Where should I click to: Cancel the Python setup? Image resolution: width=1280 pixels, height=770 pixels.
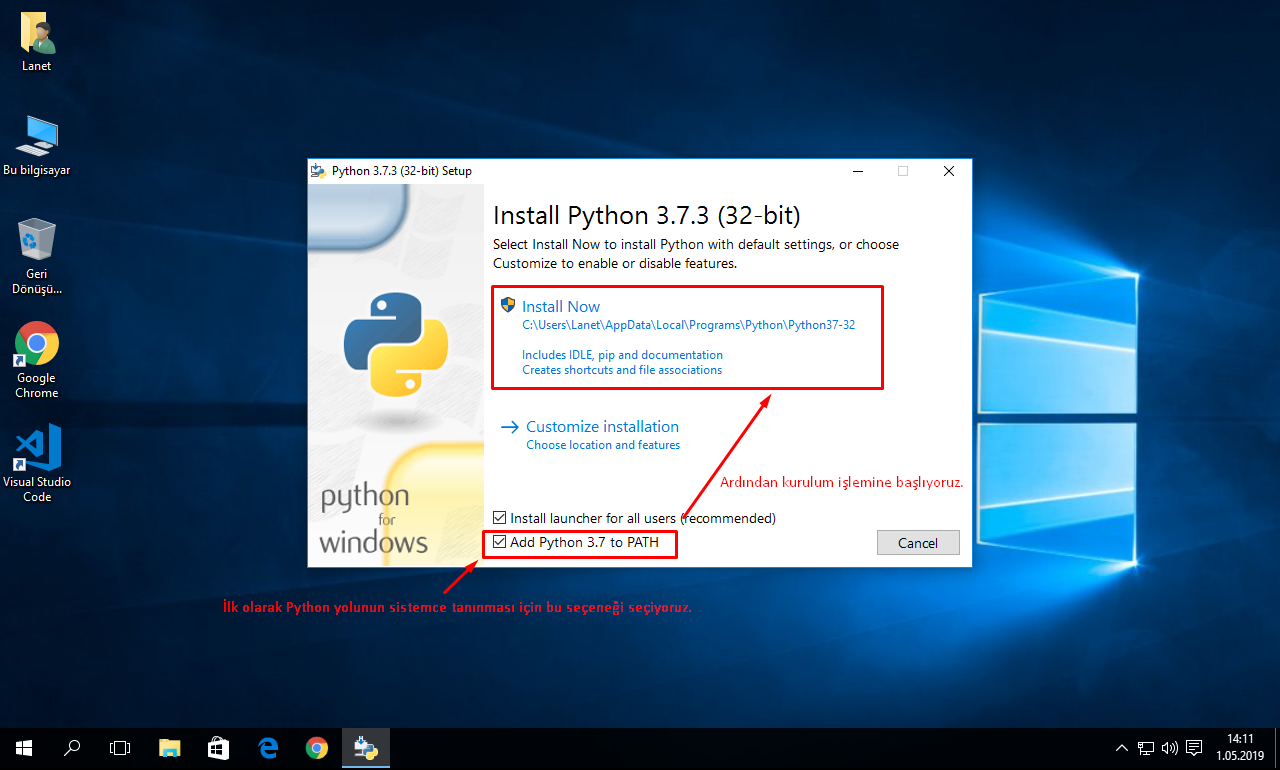coord(917,542)
